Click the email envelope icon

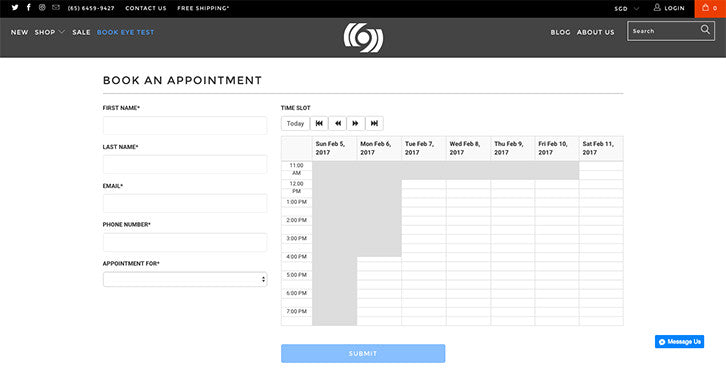click(56, 7)
